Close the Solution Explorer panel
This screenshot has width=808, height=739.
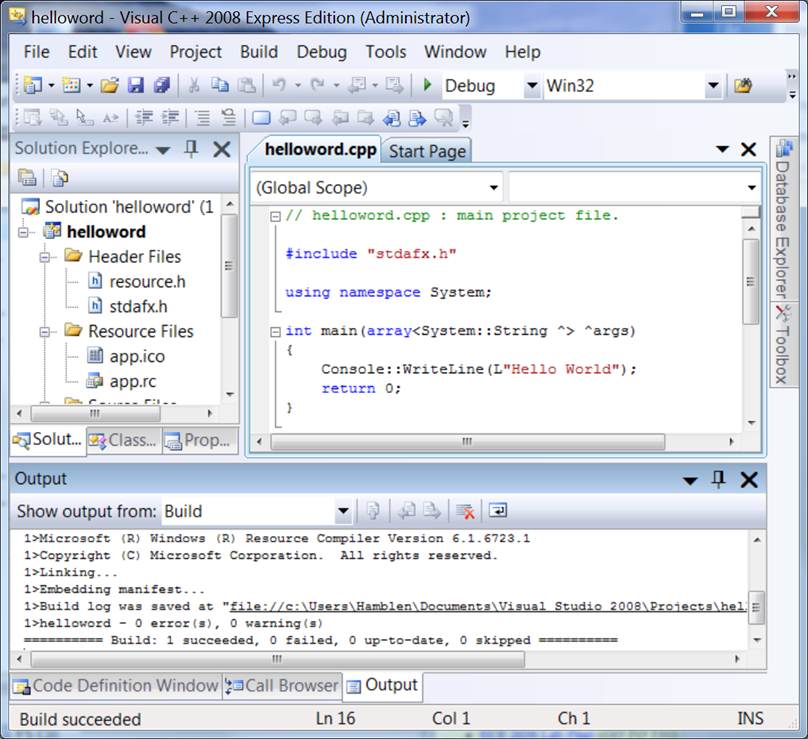pos(222,149)
